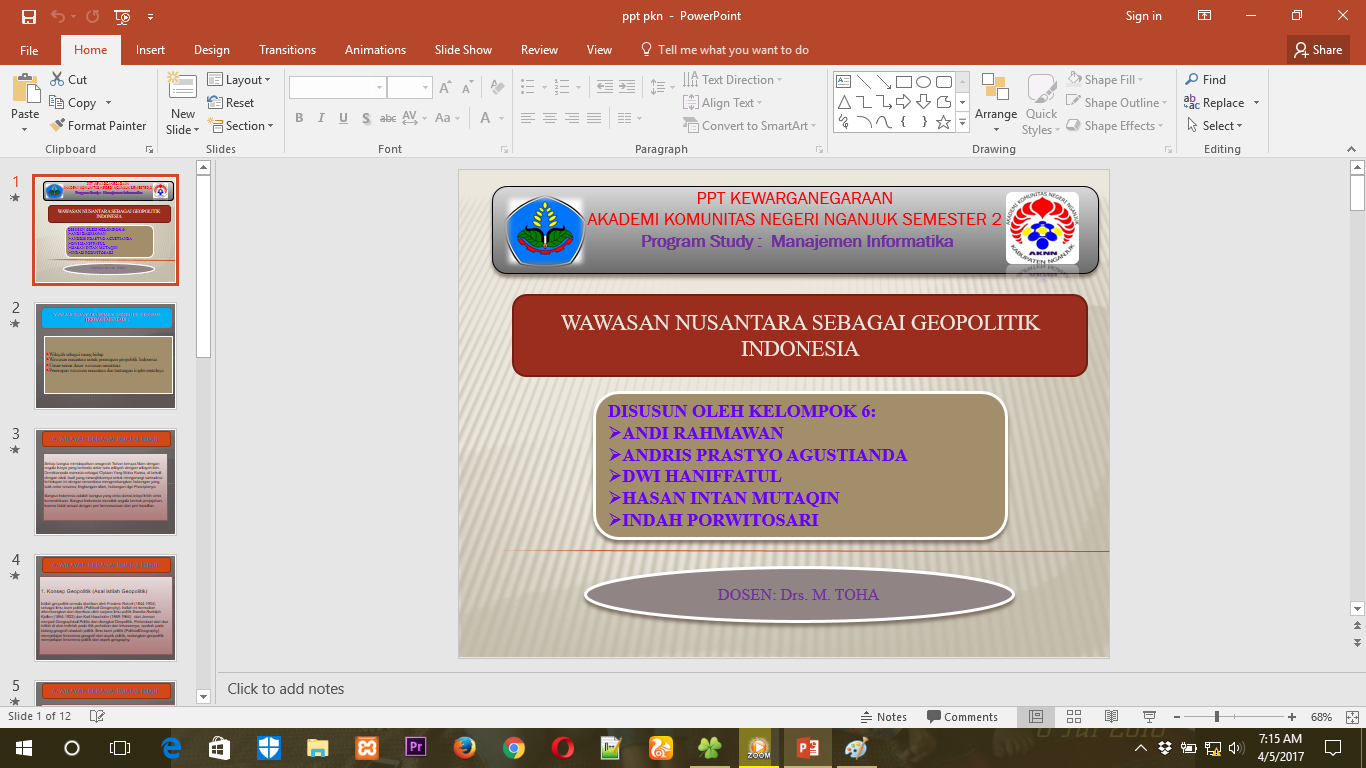
Task: Toggle Notes pane in status bar
Action: 884,716
